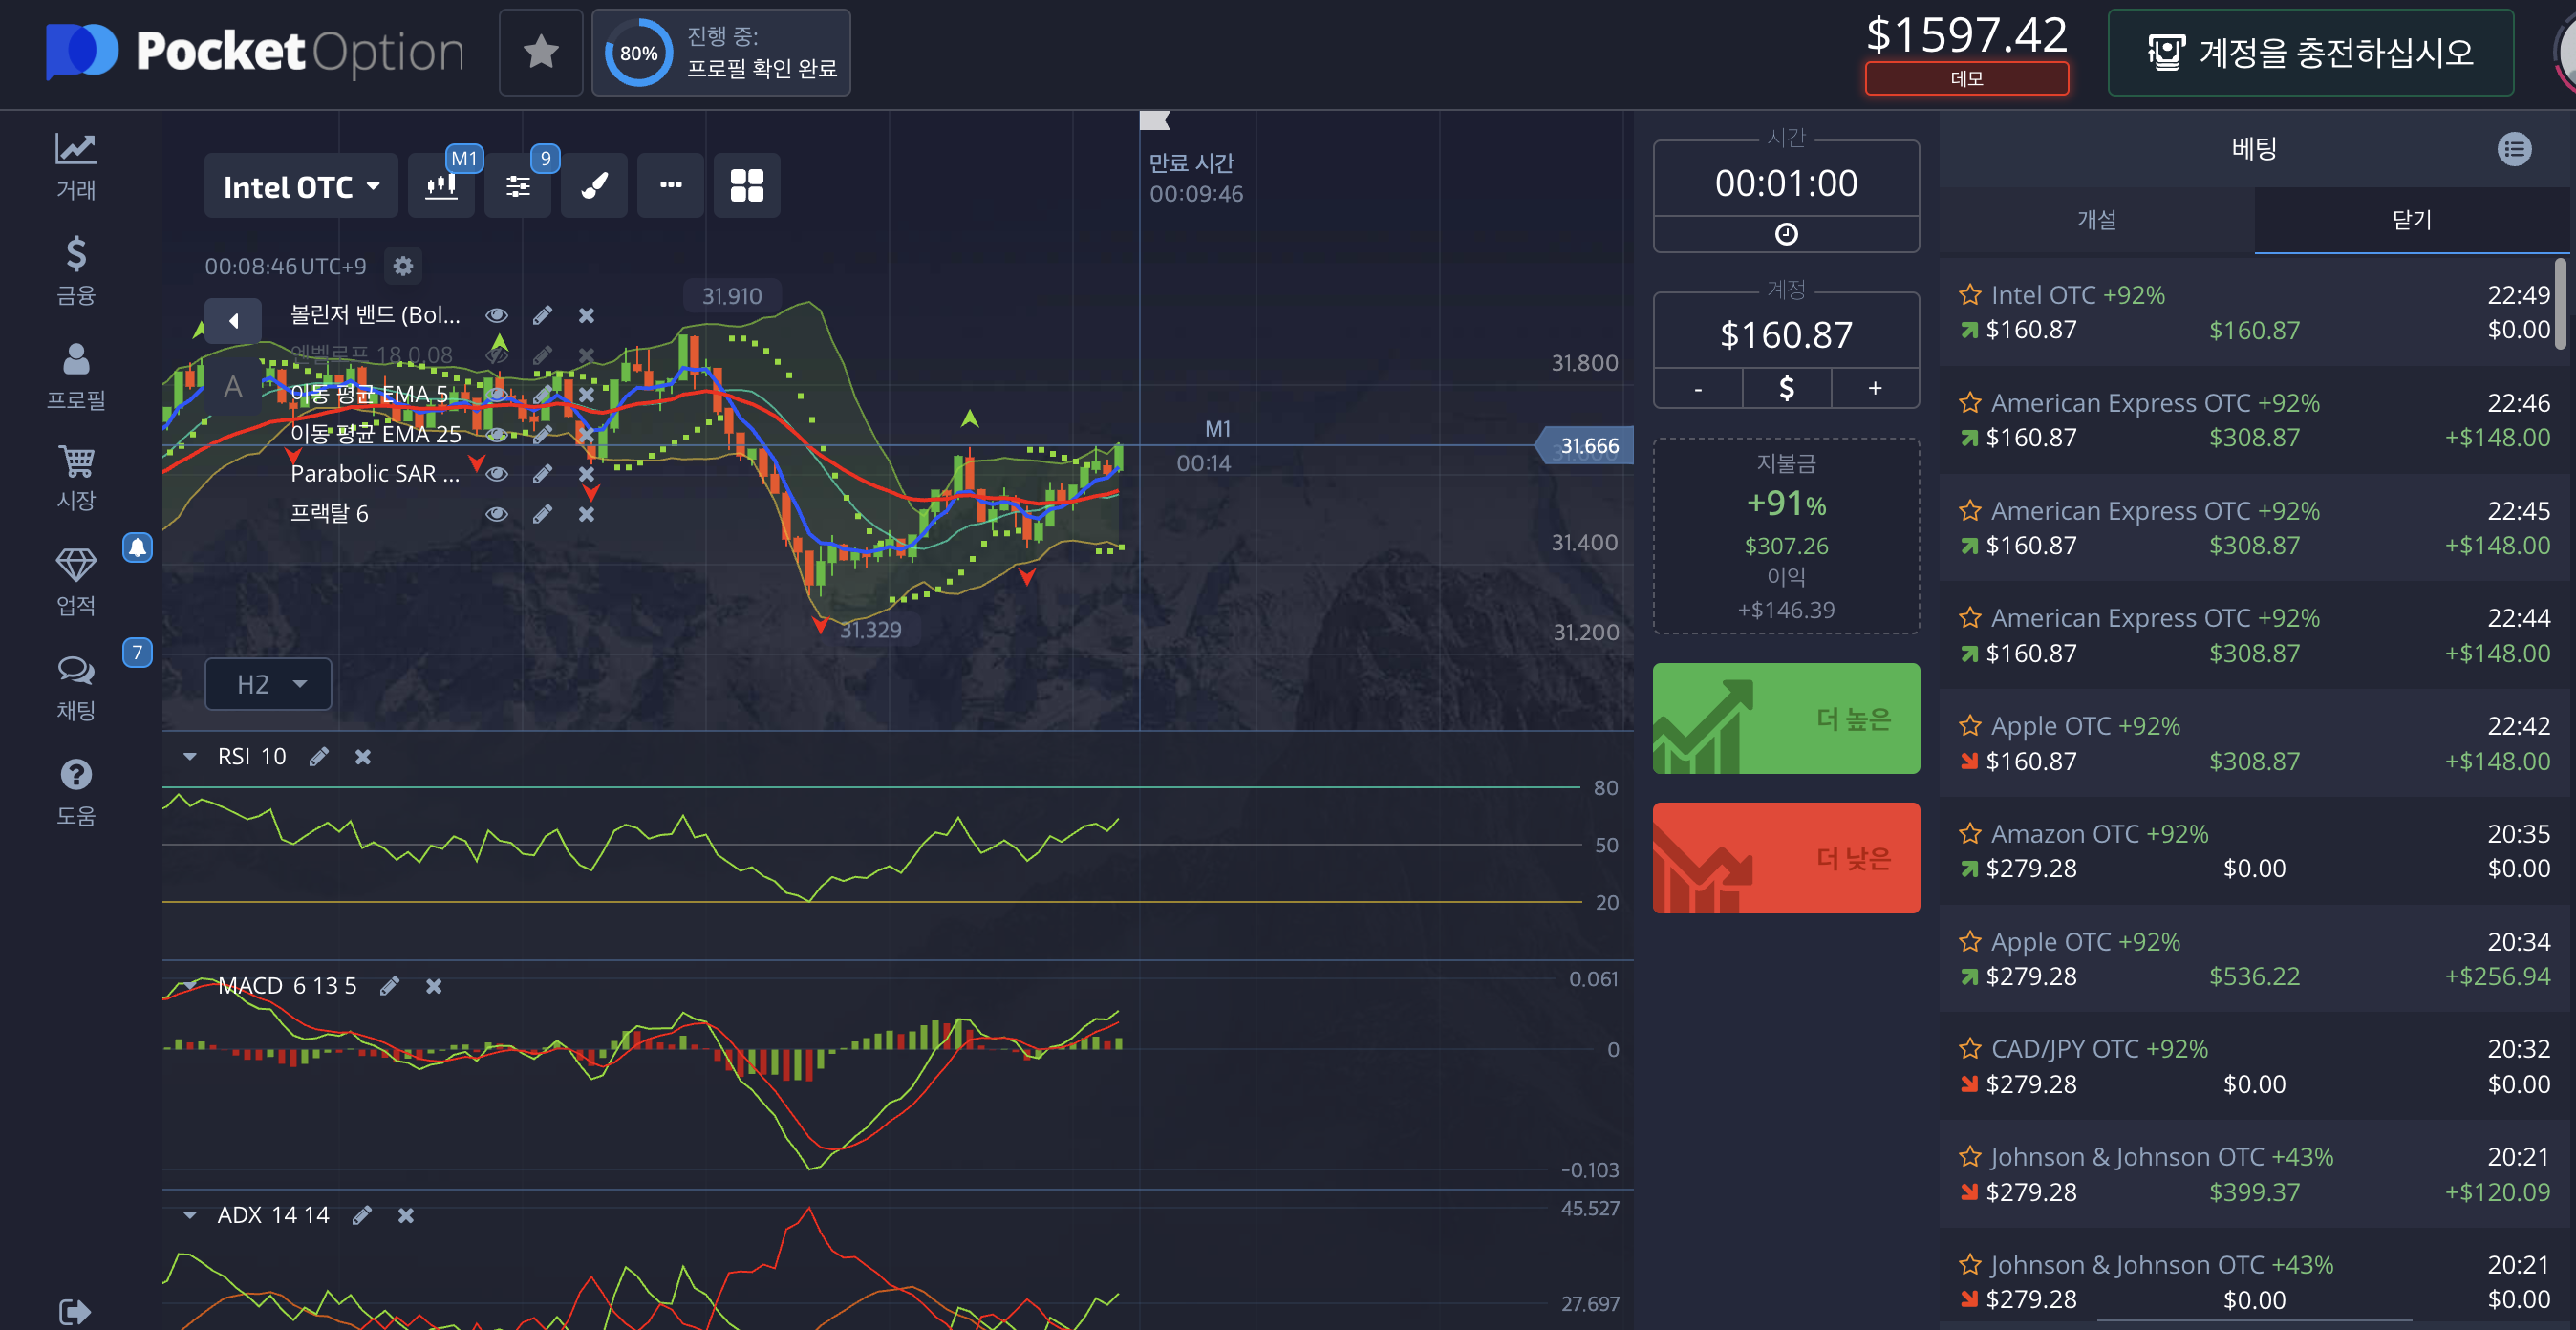Image resolution: width=2576 pixels, height=1330 pixels.
Task: Remove the MACD indicator panel
Action: tap(434, 986)
